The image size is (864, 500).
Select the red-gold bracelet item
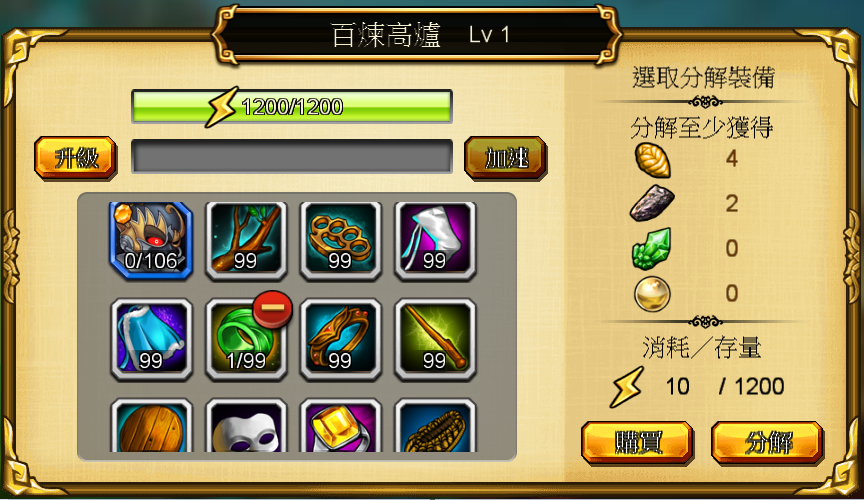[x=341, y=340]
